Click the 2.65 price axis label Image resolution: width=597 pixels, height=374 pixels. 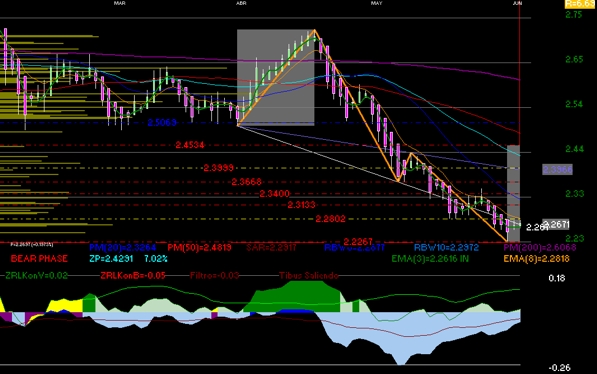pos(574,59)
